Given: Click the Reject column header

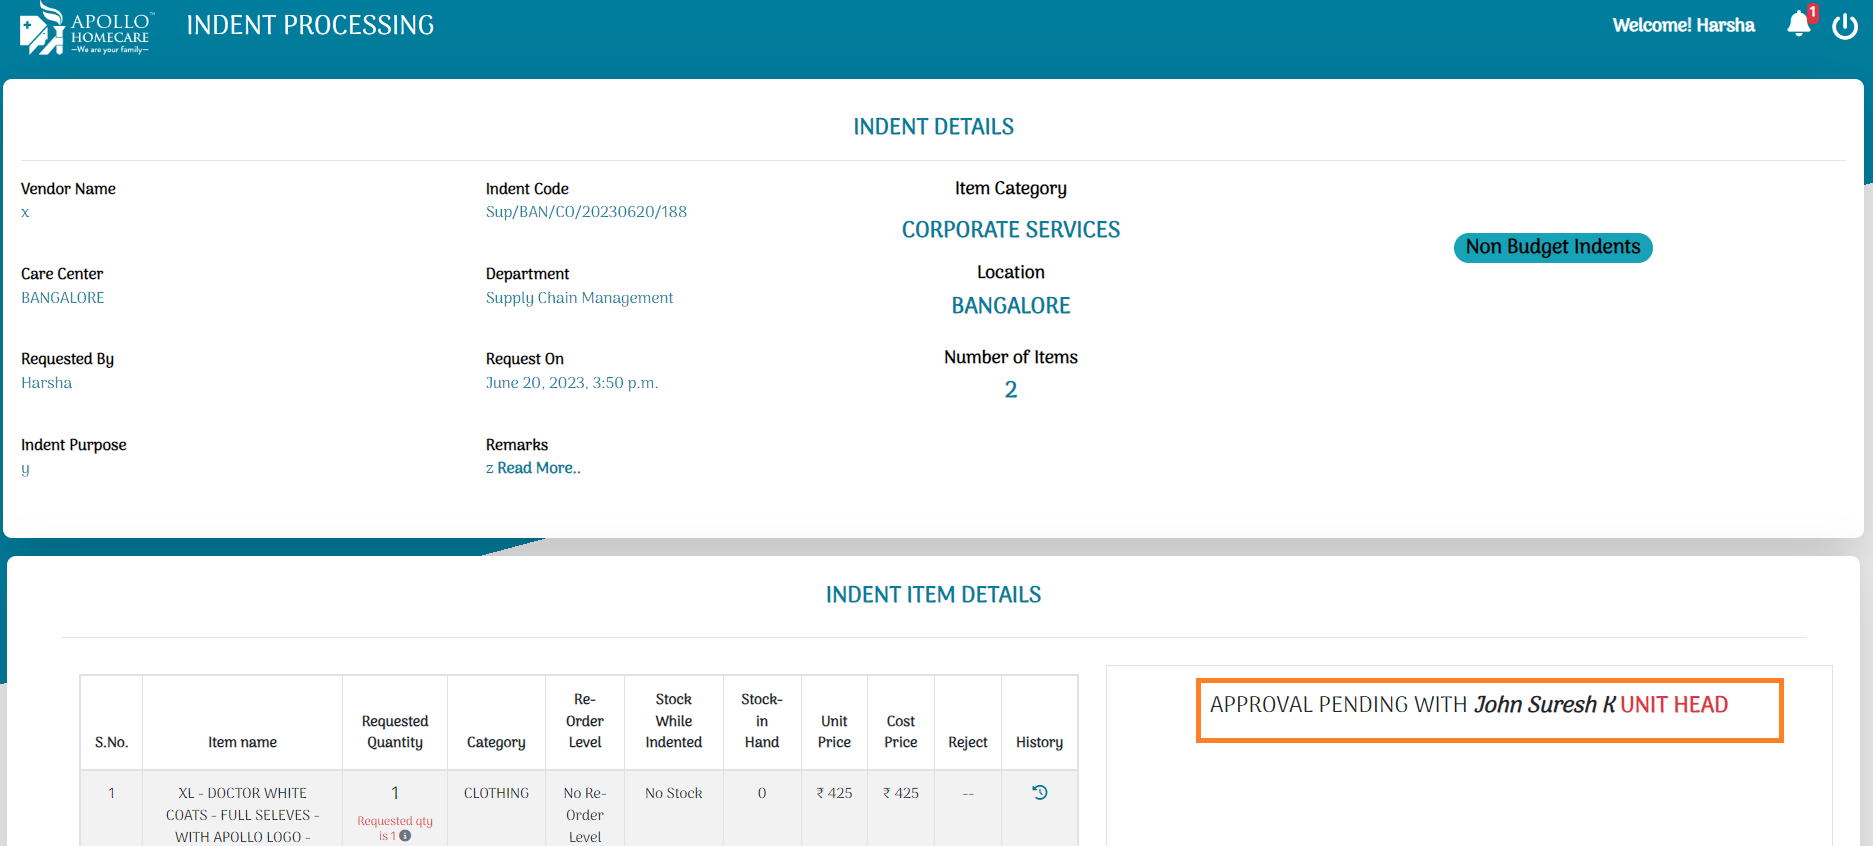Looking at the screenshot, I should [x=967, y=742].
